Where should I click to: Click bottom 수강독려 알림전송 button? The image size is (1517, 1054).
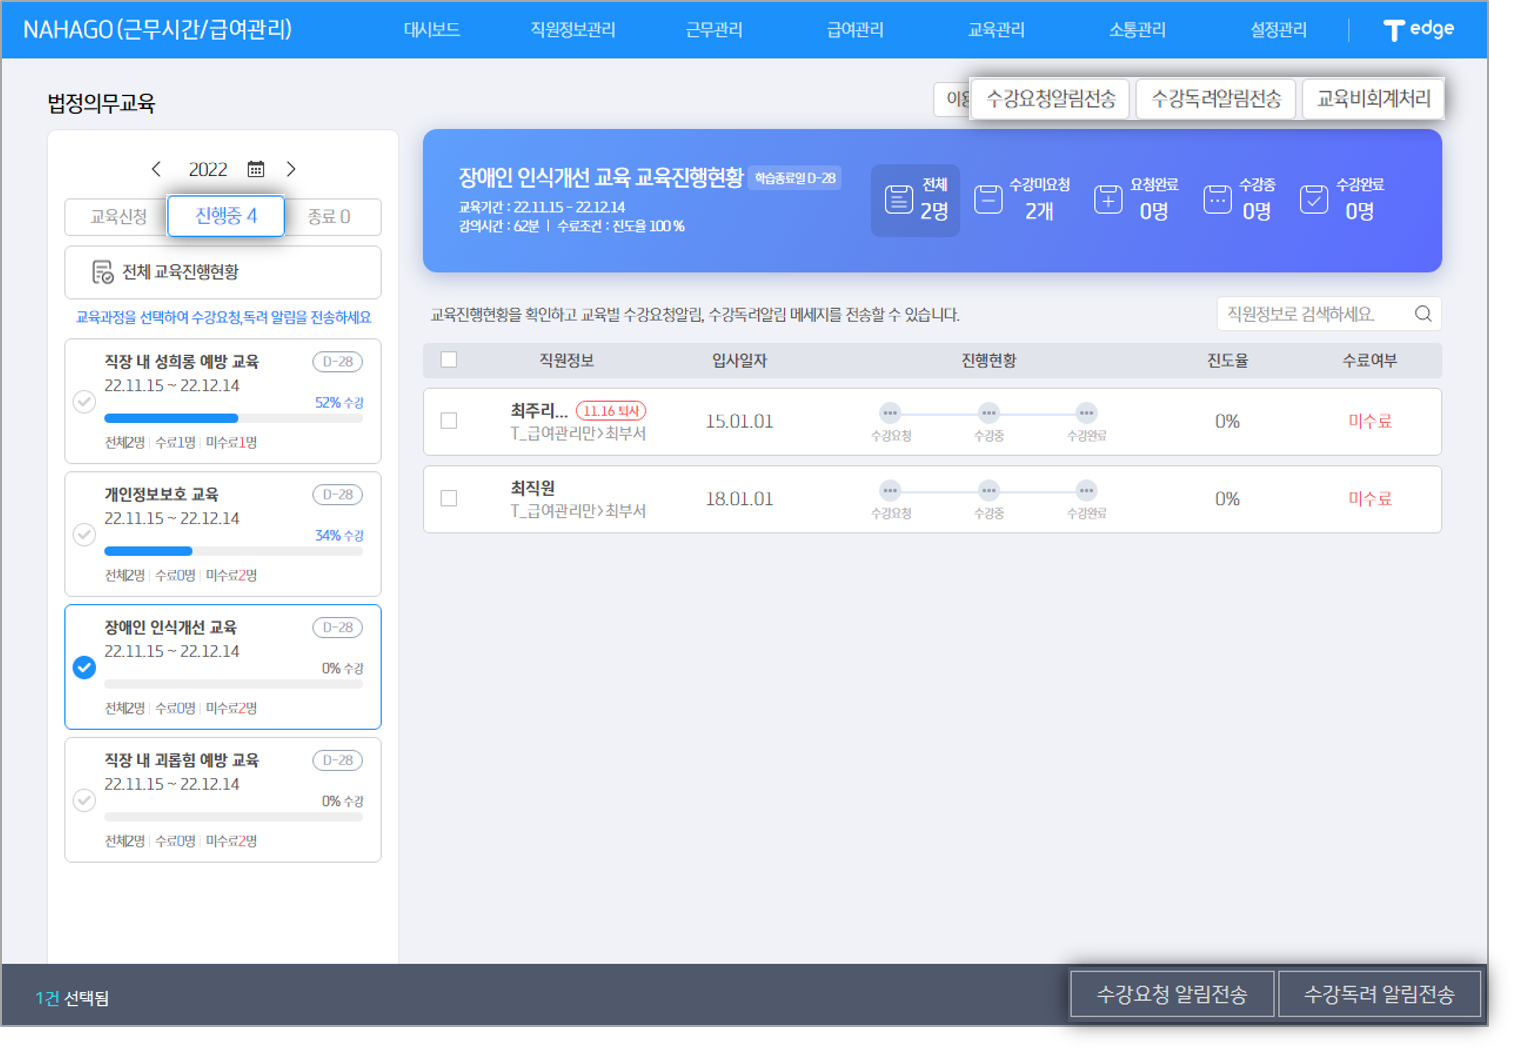point(1379,994)
